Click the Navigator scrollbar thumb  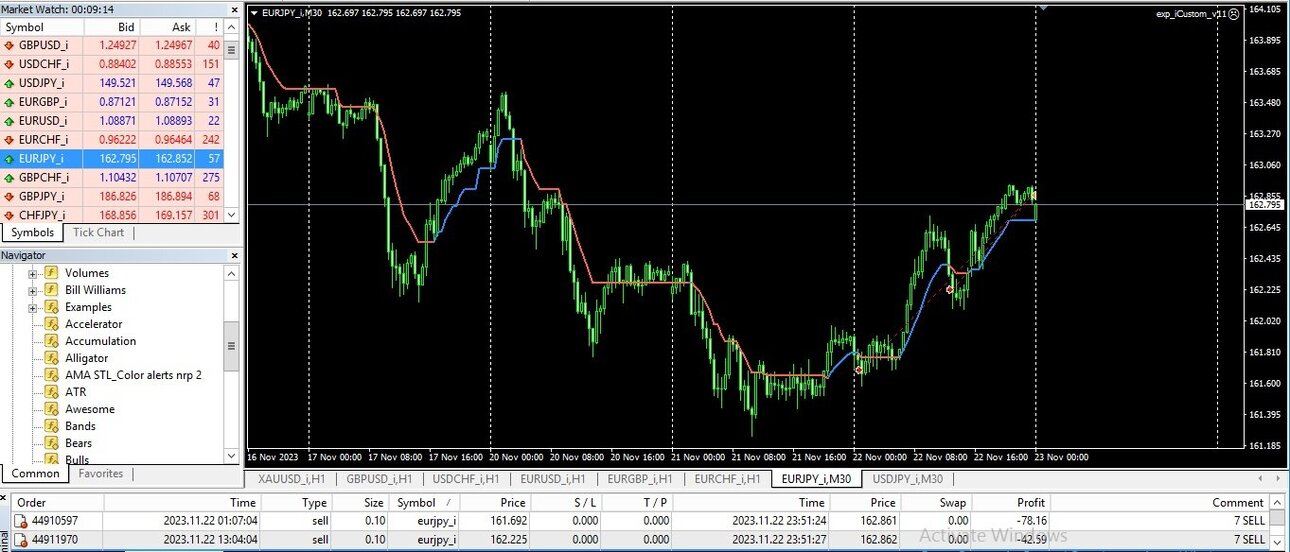232,346
